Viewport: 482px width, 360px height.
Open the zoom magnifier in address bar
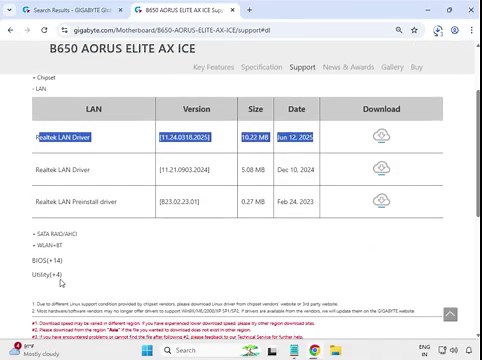click(399, 30)
